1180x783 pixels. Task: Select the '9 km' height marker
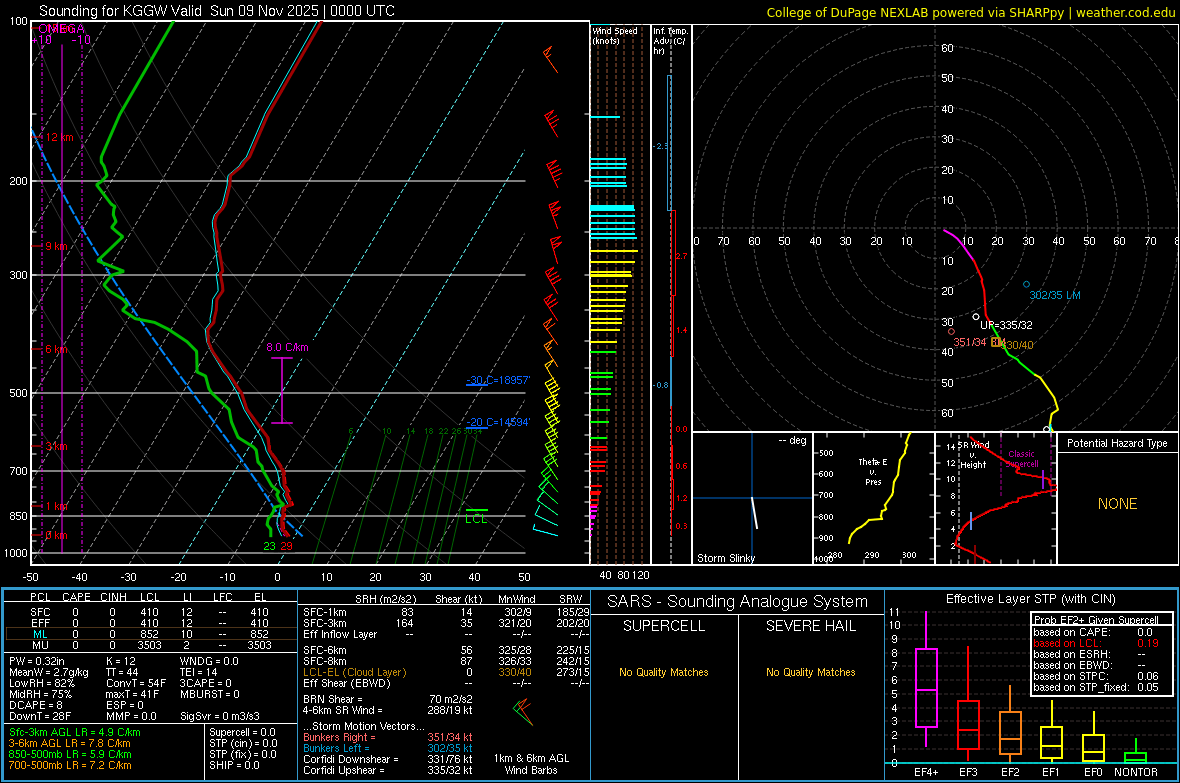pos(56,246)
